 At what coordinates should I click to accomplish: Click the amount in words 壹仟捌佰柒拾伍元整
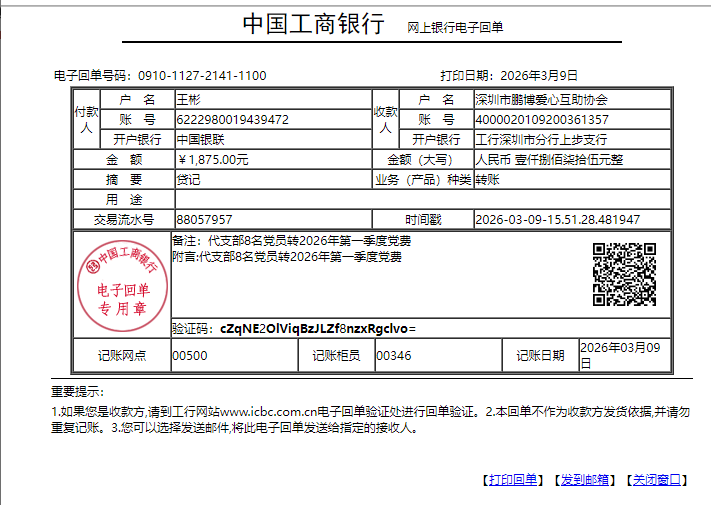point(569,160)
